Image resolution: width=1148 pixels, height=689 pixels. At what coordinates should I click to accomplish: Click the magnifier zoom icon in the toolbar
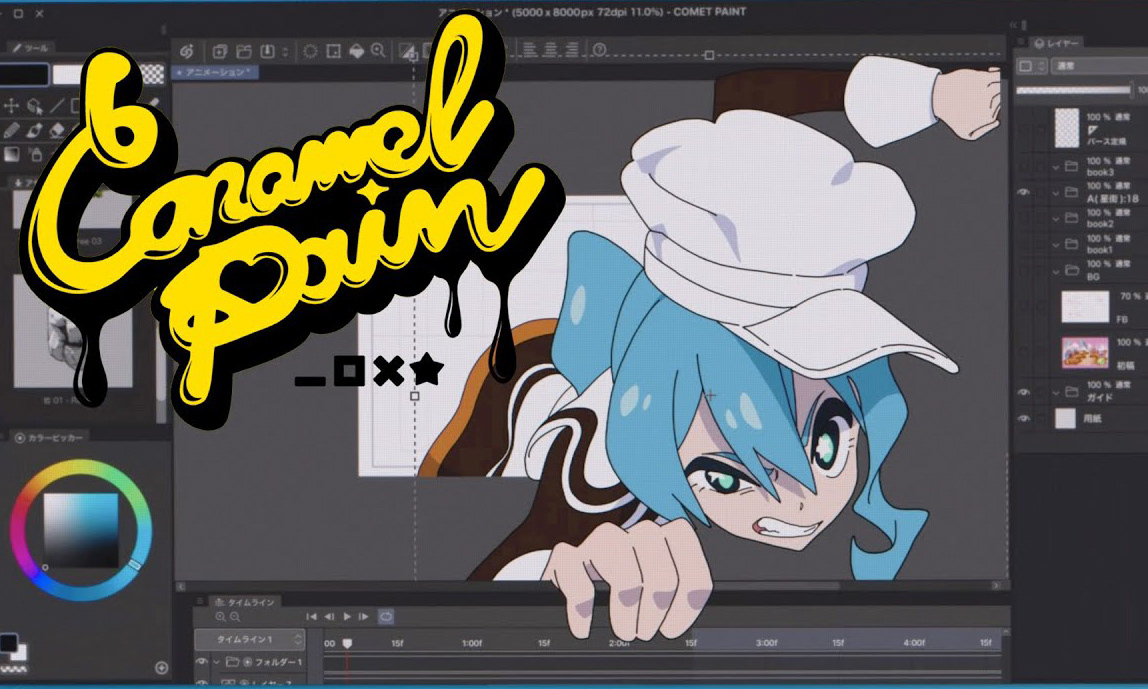coord(378,51)
